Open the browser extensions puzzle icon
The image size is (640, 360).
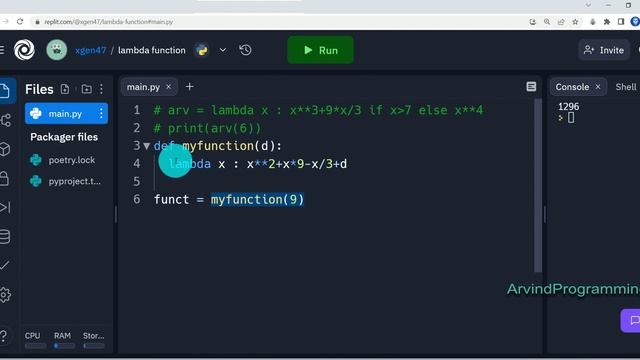point(607,22)
